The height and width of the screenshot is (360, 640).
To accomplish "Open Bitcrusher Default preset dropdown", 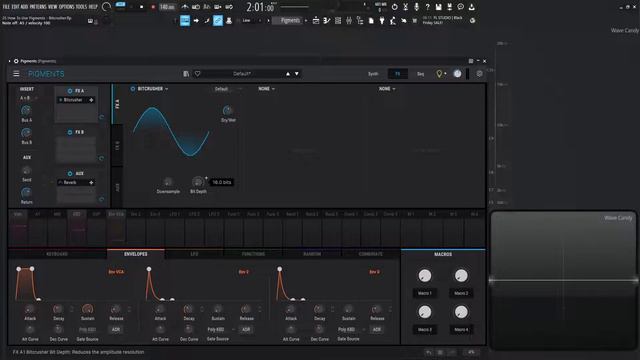I will [228, 89].
